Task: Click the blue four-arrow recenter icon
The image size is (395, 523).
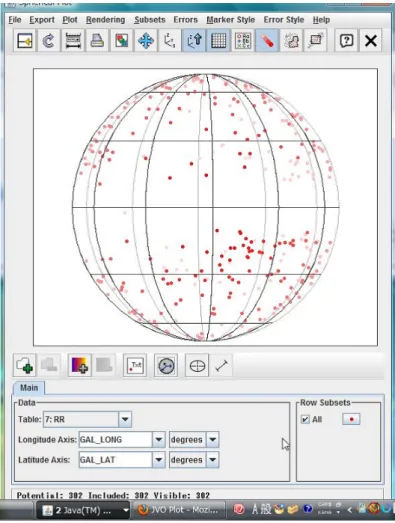Action: (x=146, y=41)
